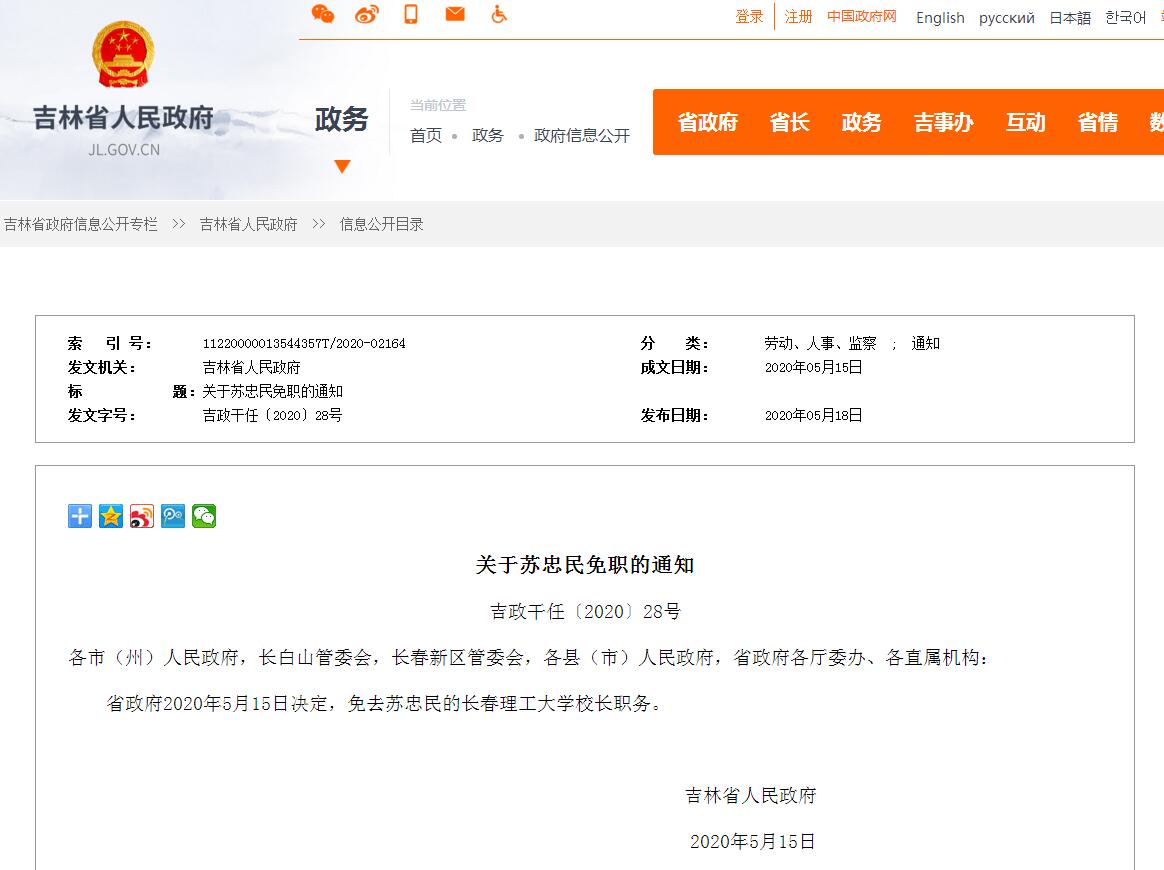Click the wheelchair accessibility icon
Viewport: 1164px width, 870px height.
pos(499,14)
